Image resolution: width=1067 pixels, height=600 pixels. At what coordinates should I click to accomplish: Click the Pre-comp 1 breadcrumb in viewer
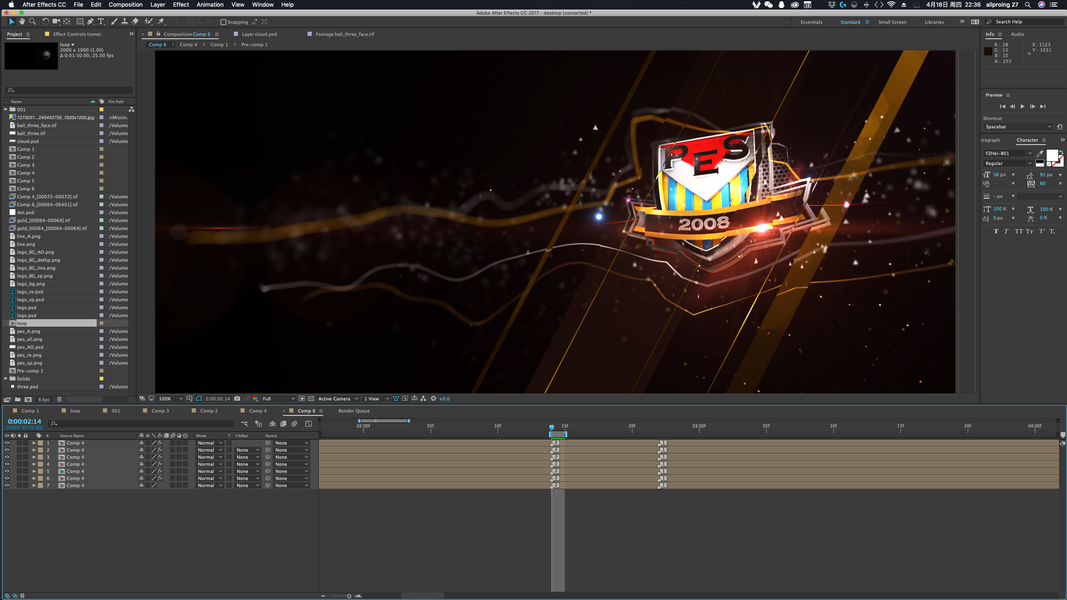[254, 44]
